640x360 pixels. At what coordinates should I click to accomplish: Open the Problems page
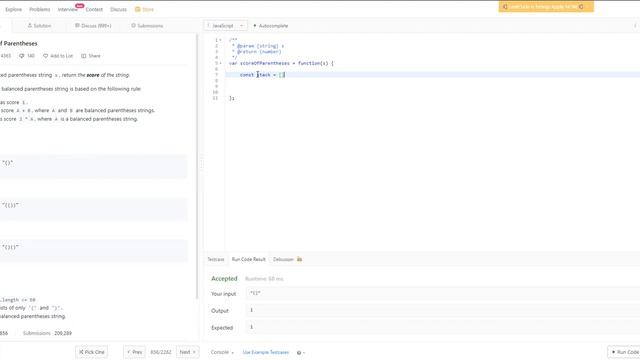pyautogui.click(x=40, y=9)
